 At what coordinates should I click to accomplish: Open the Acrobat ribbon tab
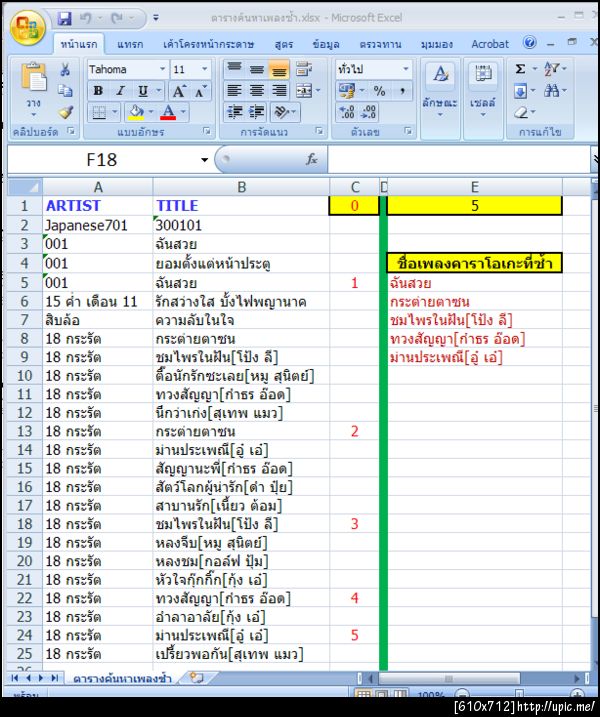[490, 44]
